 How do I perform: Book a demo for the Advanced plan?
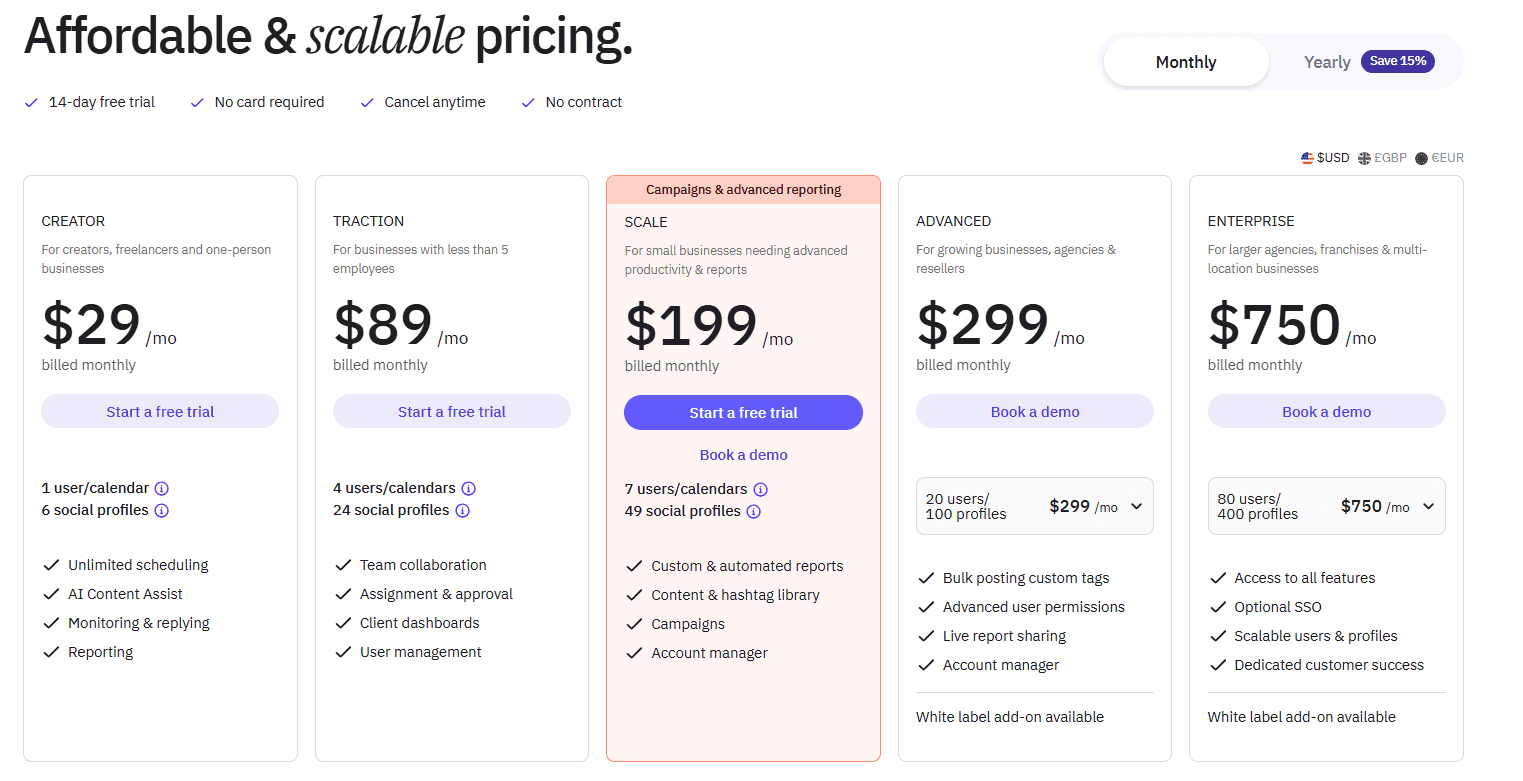click(1034, 411)
